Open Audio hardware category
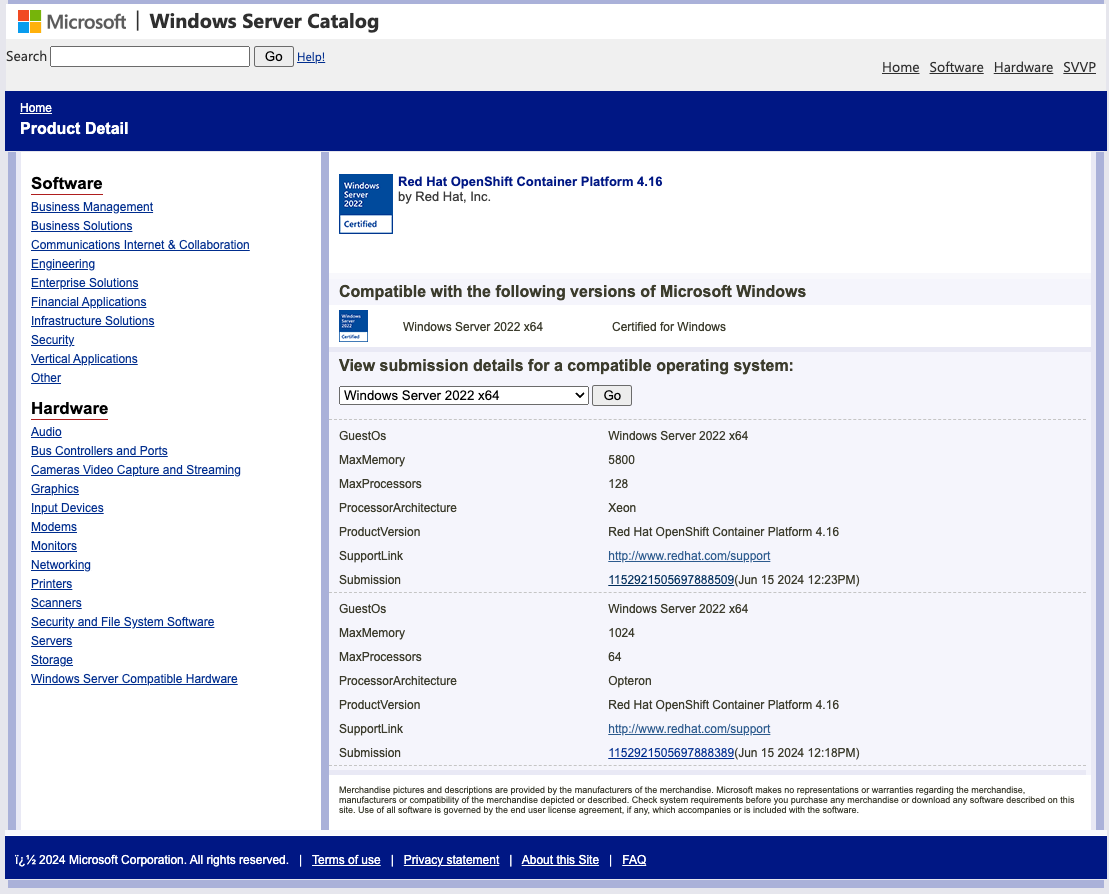 [46, 432]
